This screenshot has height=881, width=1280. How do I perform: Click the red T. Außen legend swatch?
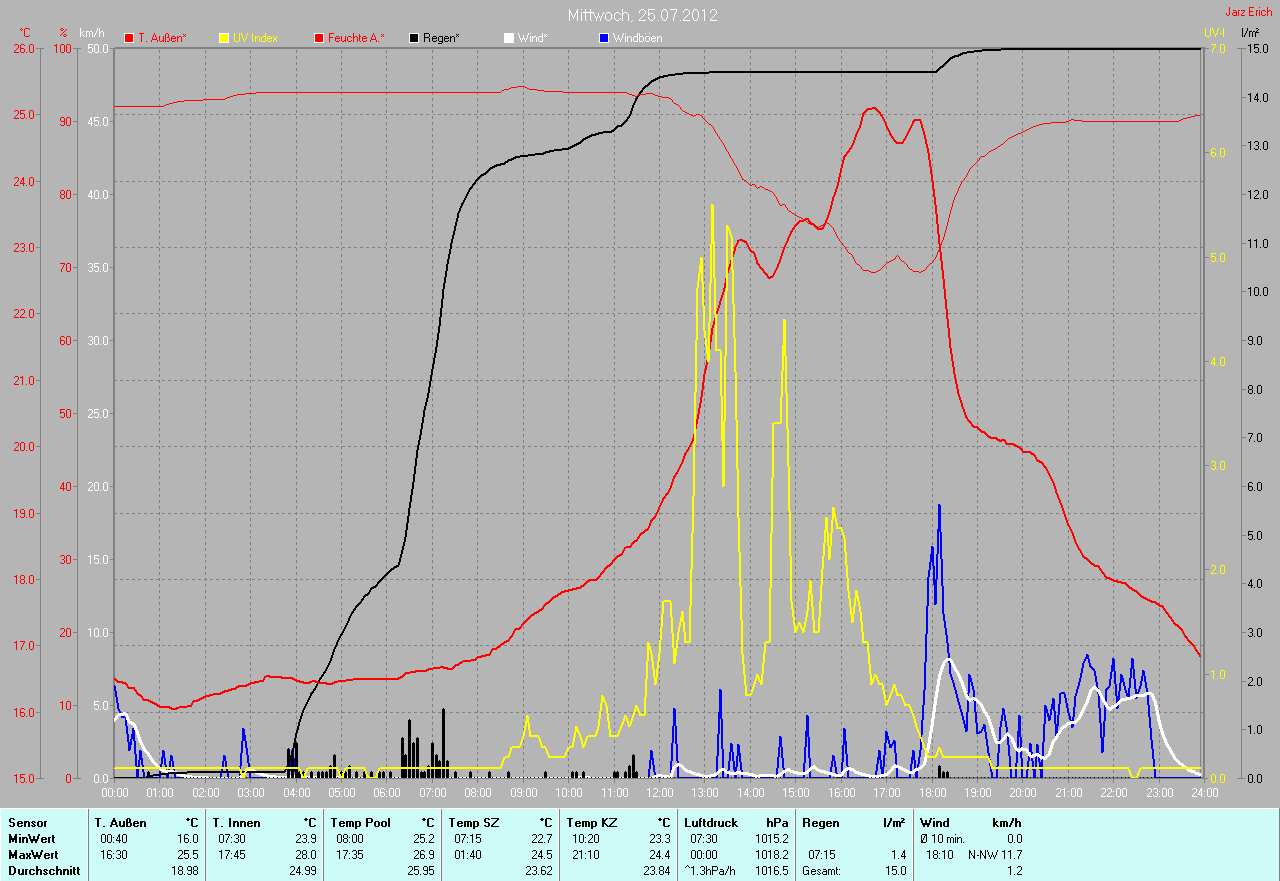(129, 38)
